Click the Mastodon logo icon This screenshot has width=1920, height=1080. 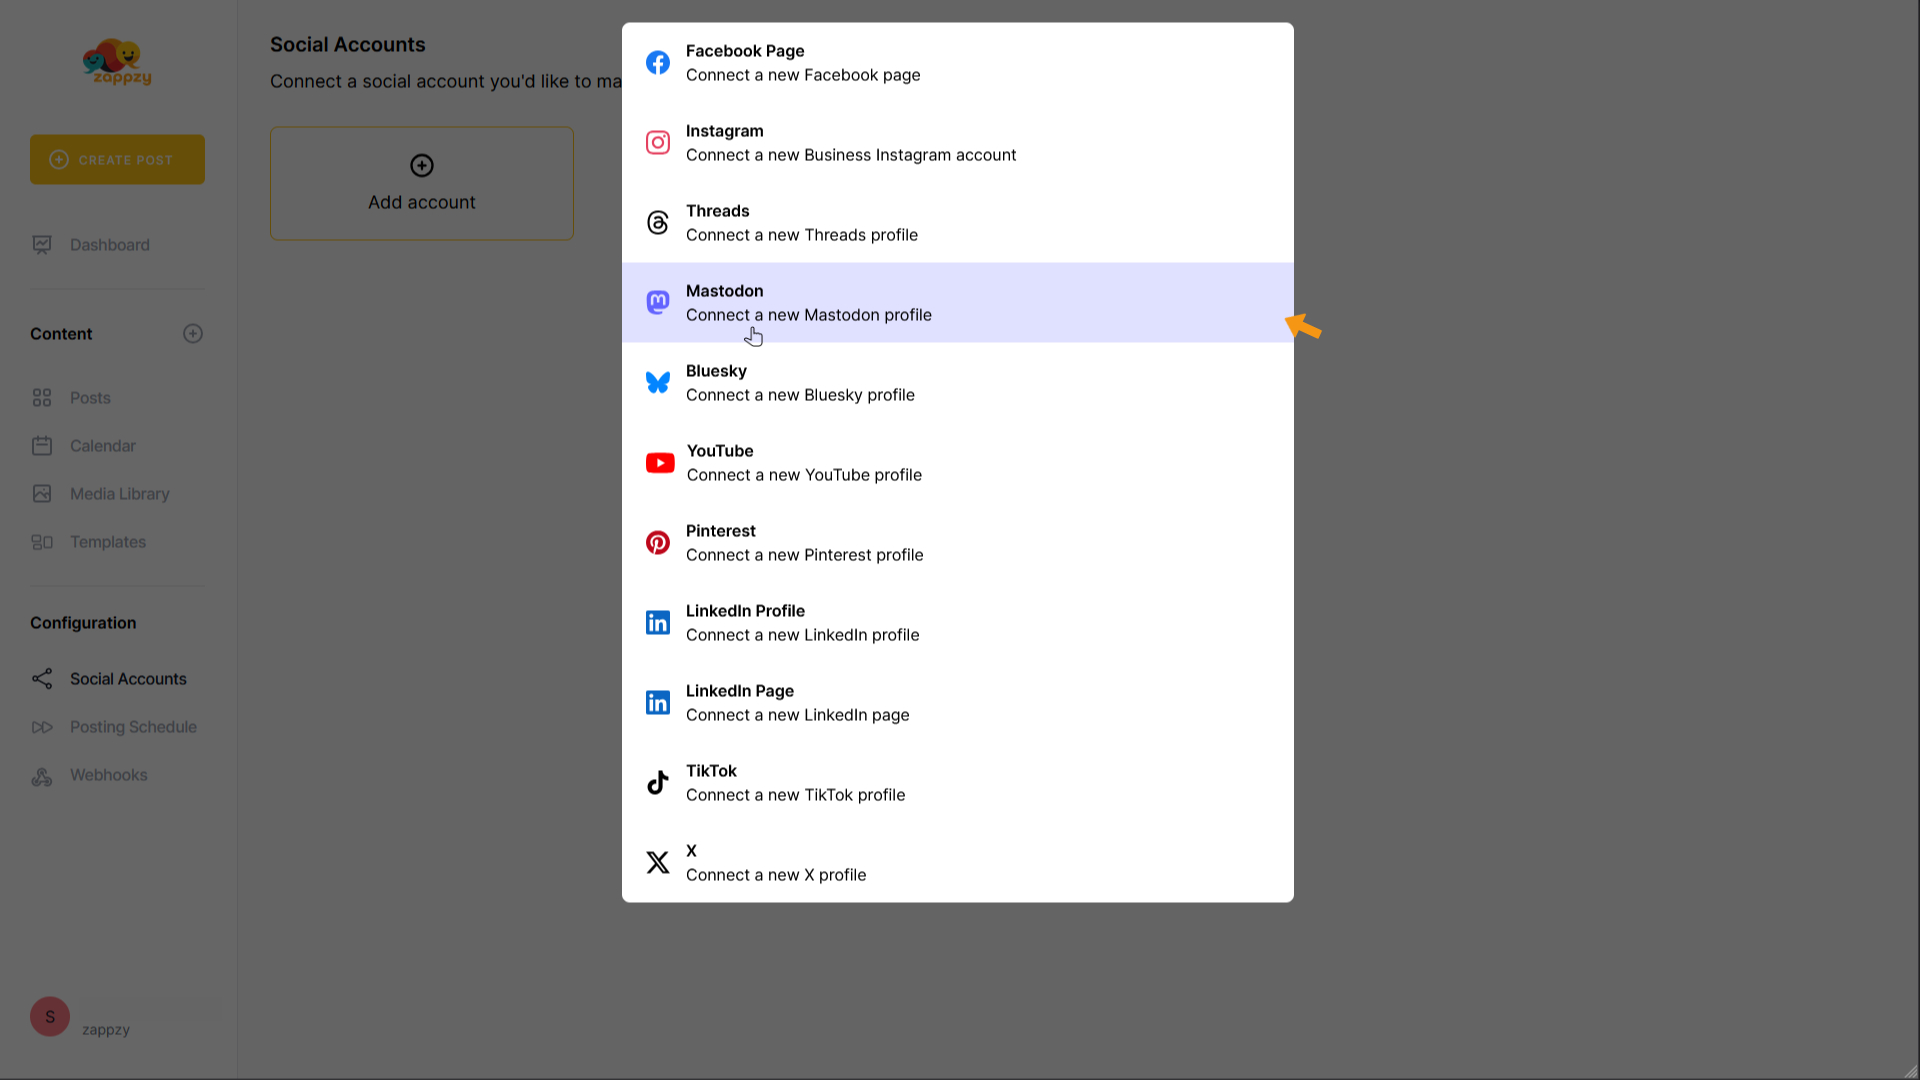click(658, 302)
